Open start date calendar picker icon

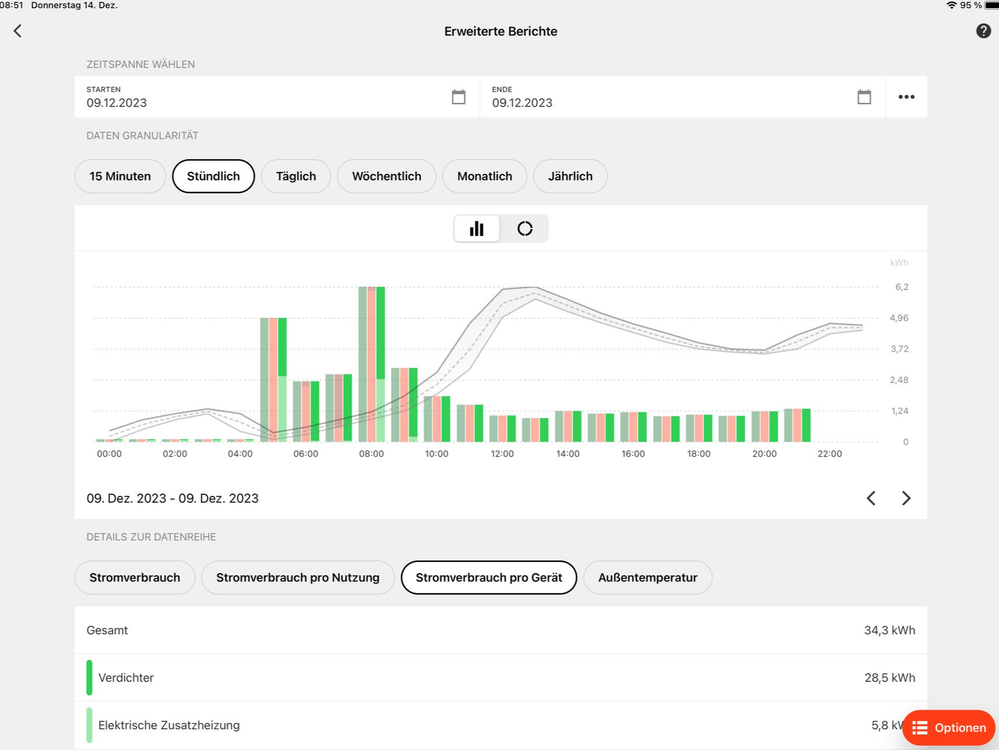pos(459,97)
